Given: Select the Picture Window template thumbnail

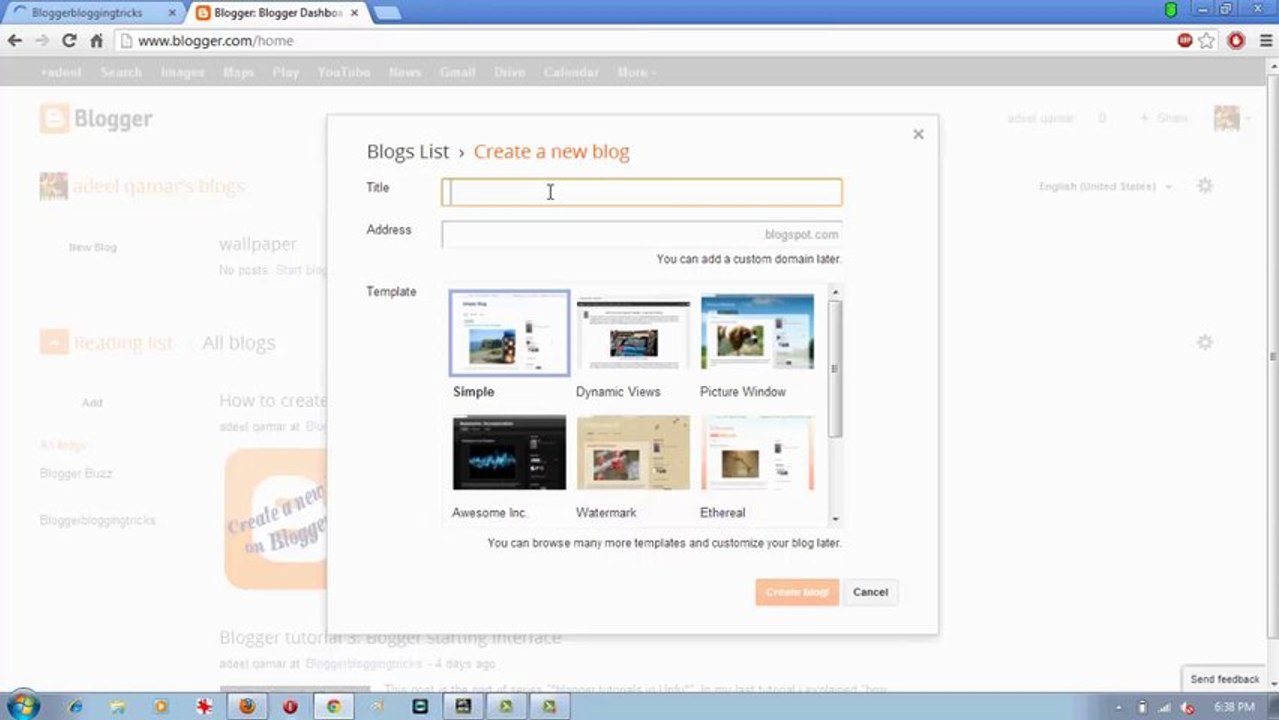Looking at the screenshot, I should (757, 333).
